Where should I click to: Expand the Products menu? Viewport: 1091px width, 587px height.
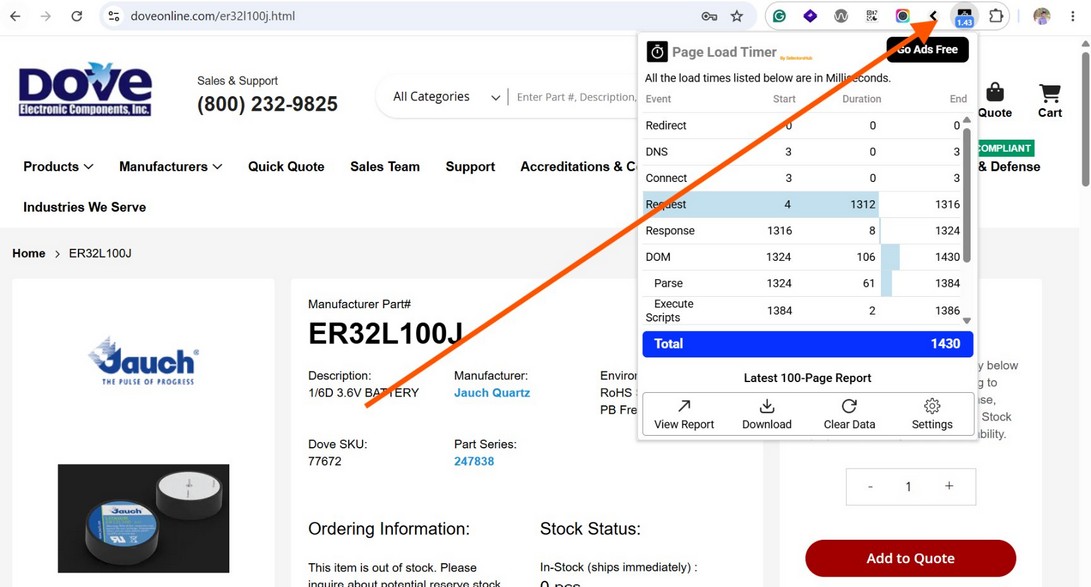58,166
